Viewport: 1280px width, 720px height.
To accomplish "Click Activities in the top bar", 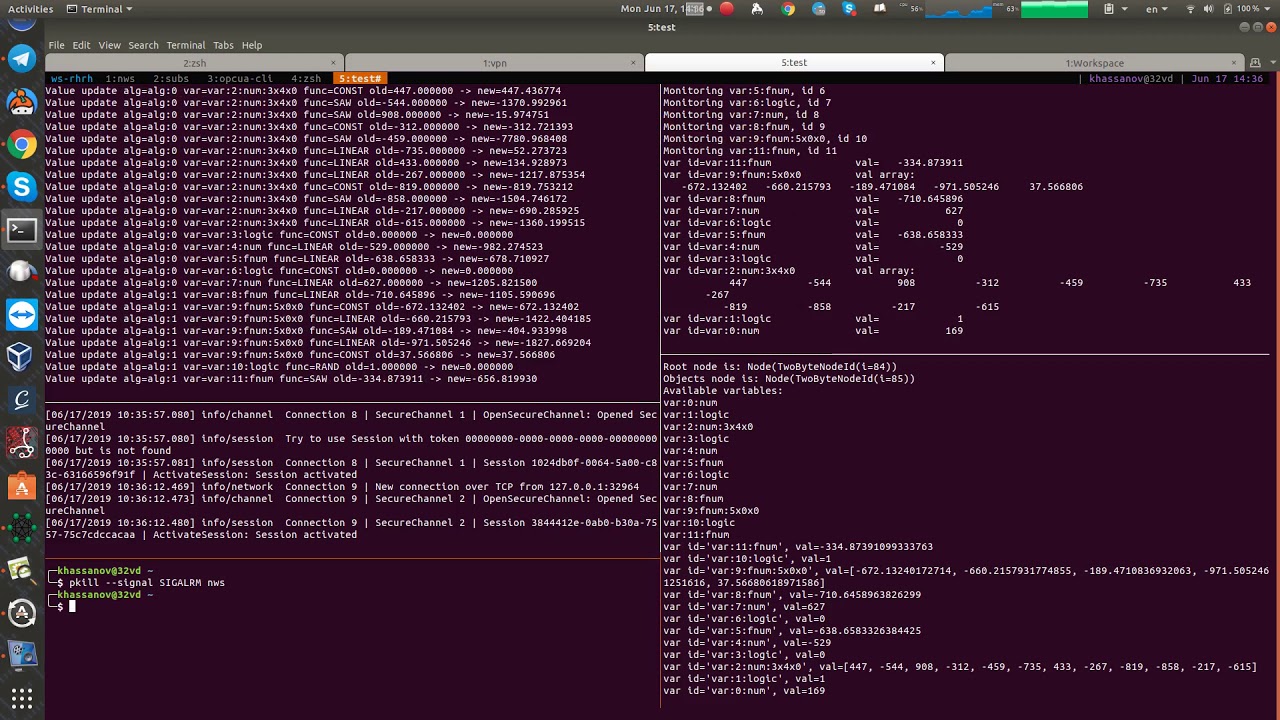I will [x=30, y=9].
